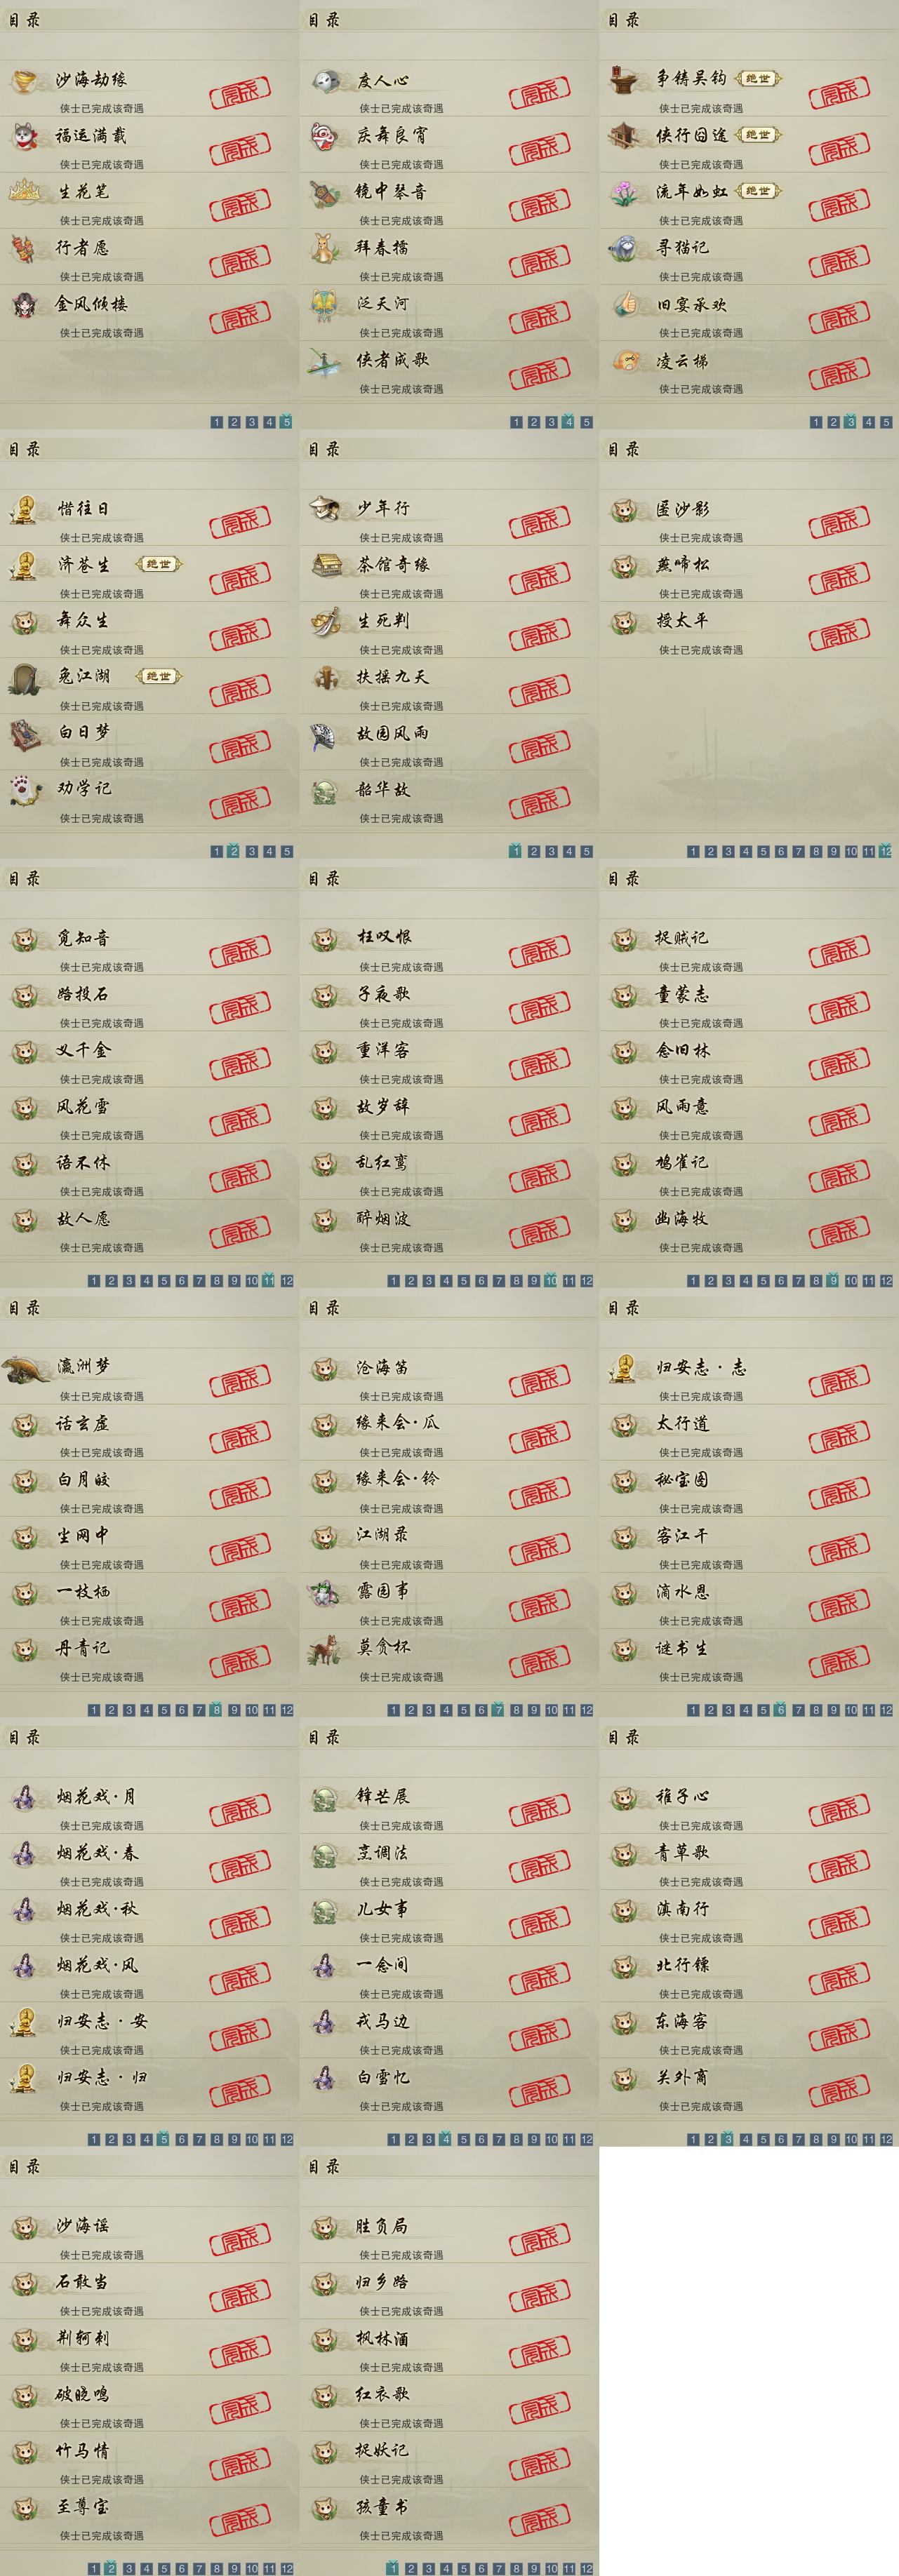Open the 侠者成歌 adventure entry

click(449, 370)
